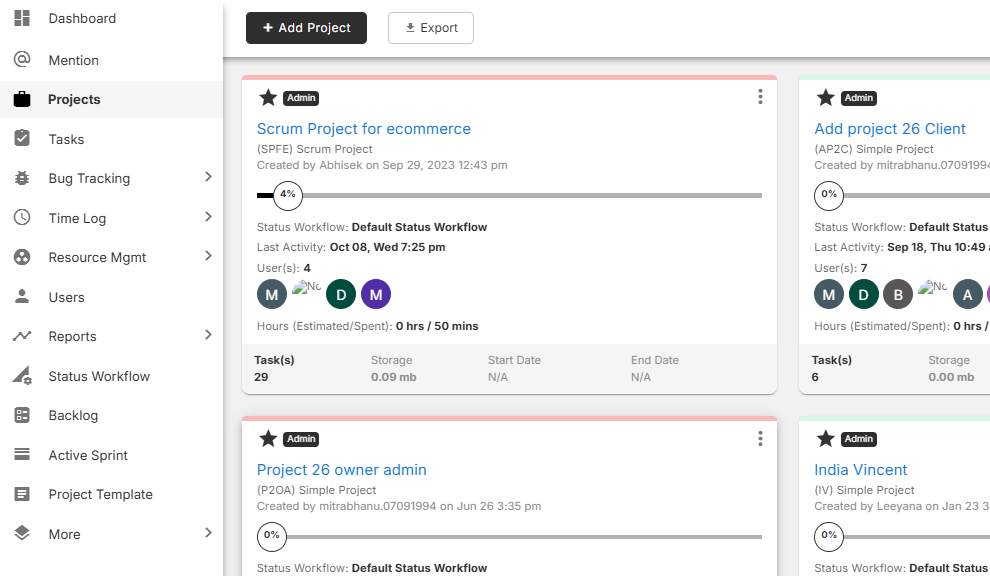
Task: Click the Active Sprint icon in sidebar
Action: (x=22, y=455)
